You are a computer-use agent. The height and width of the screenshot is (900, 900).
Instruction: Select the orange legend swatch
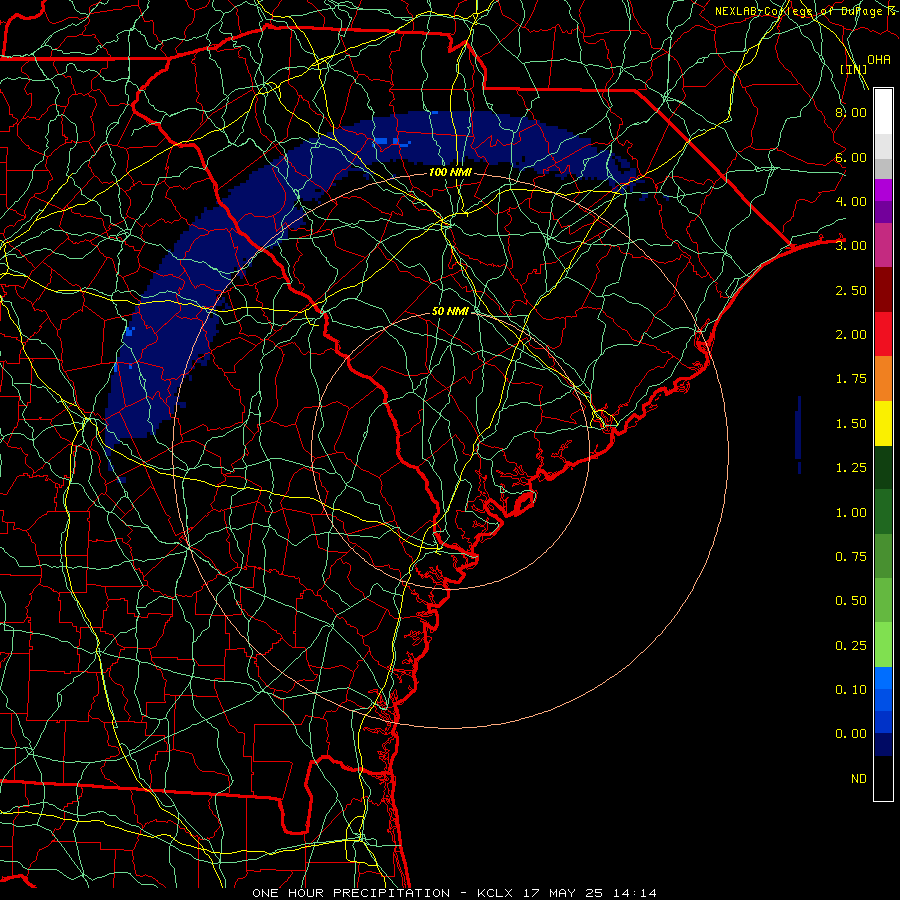point(883,379)
